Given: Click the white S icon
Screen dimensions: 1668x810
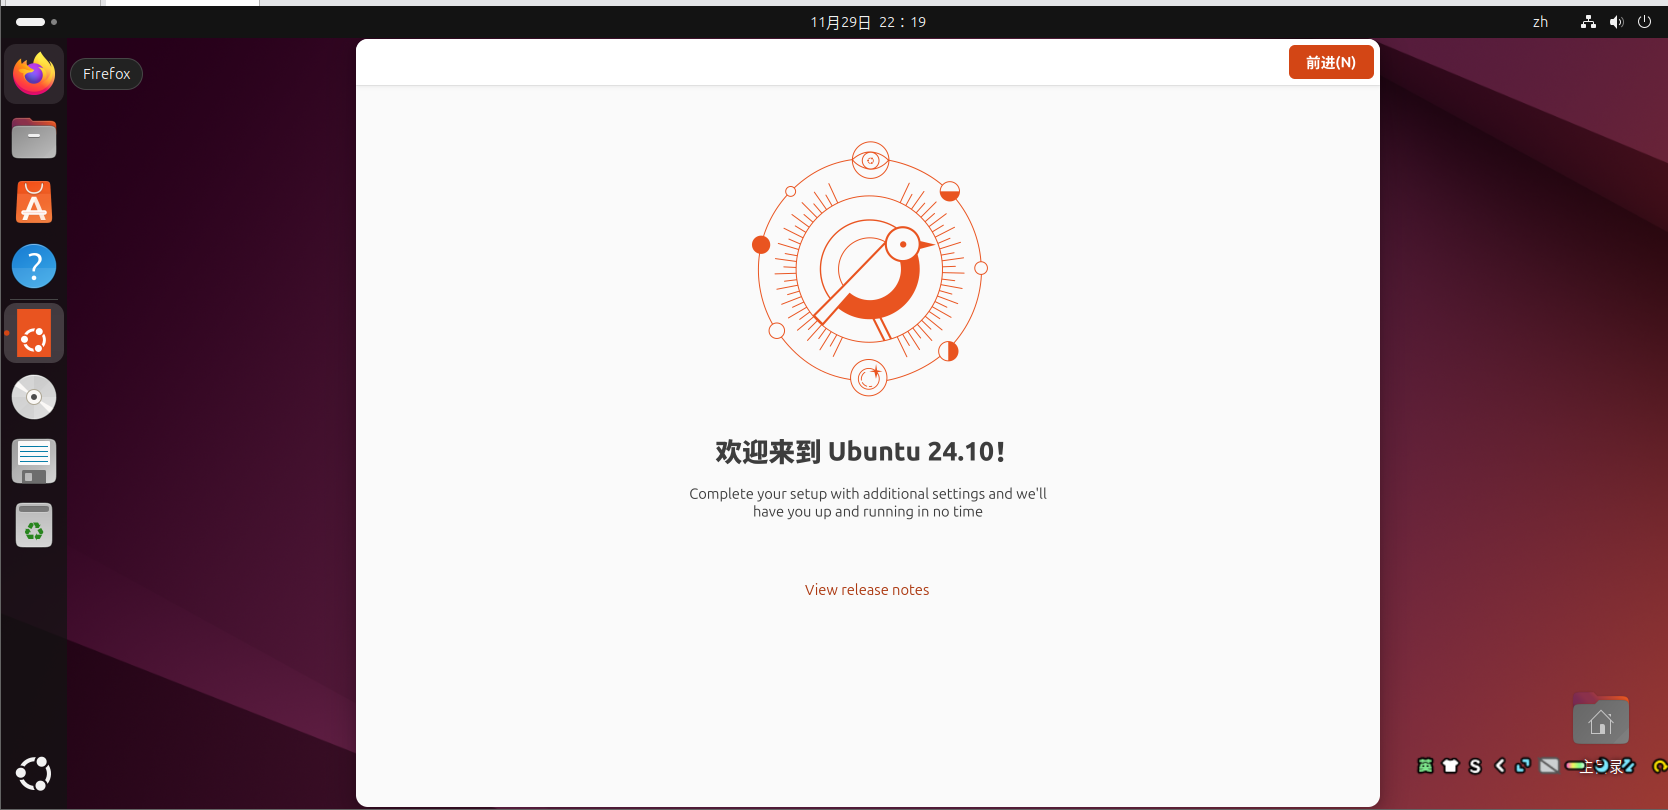Looking at the screenshot, I should [1475, 766].
